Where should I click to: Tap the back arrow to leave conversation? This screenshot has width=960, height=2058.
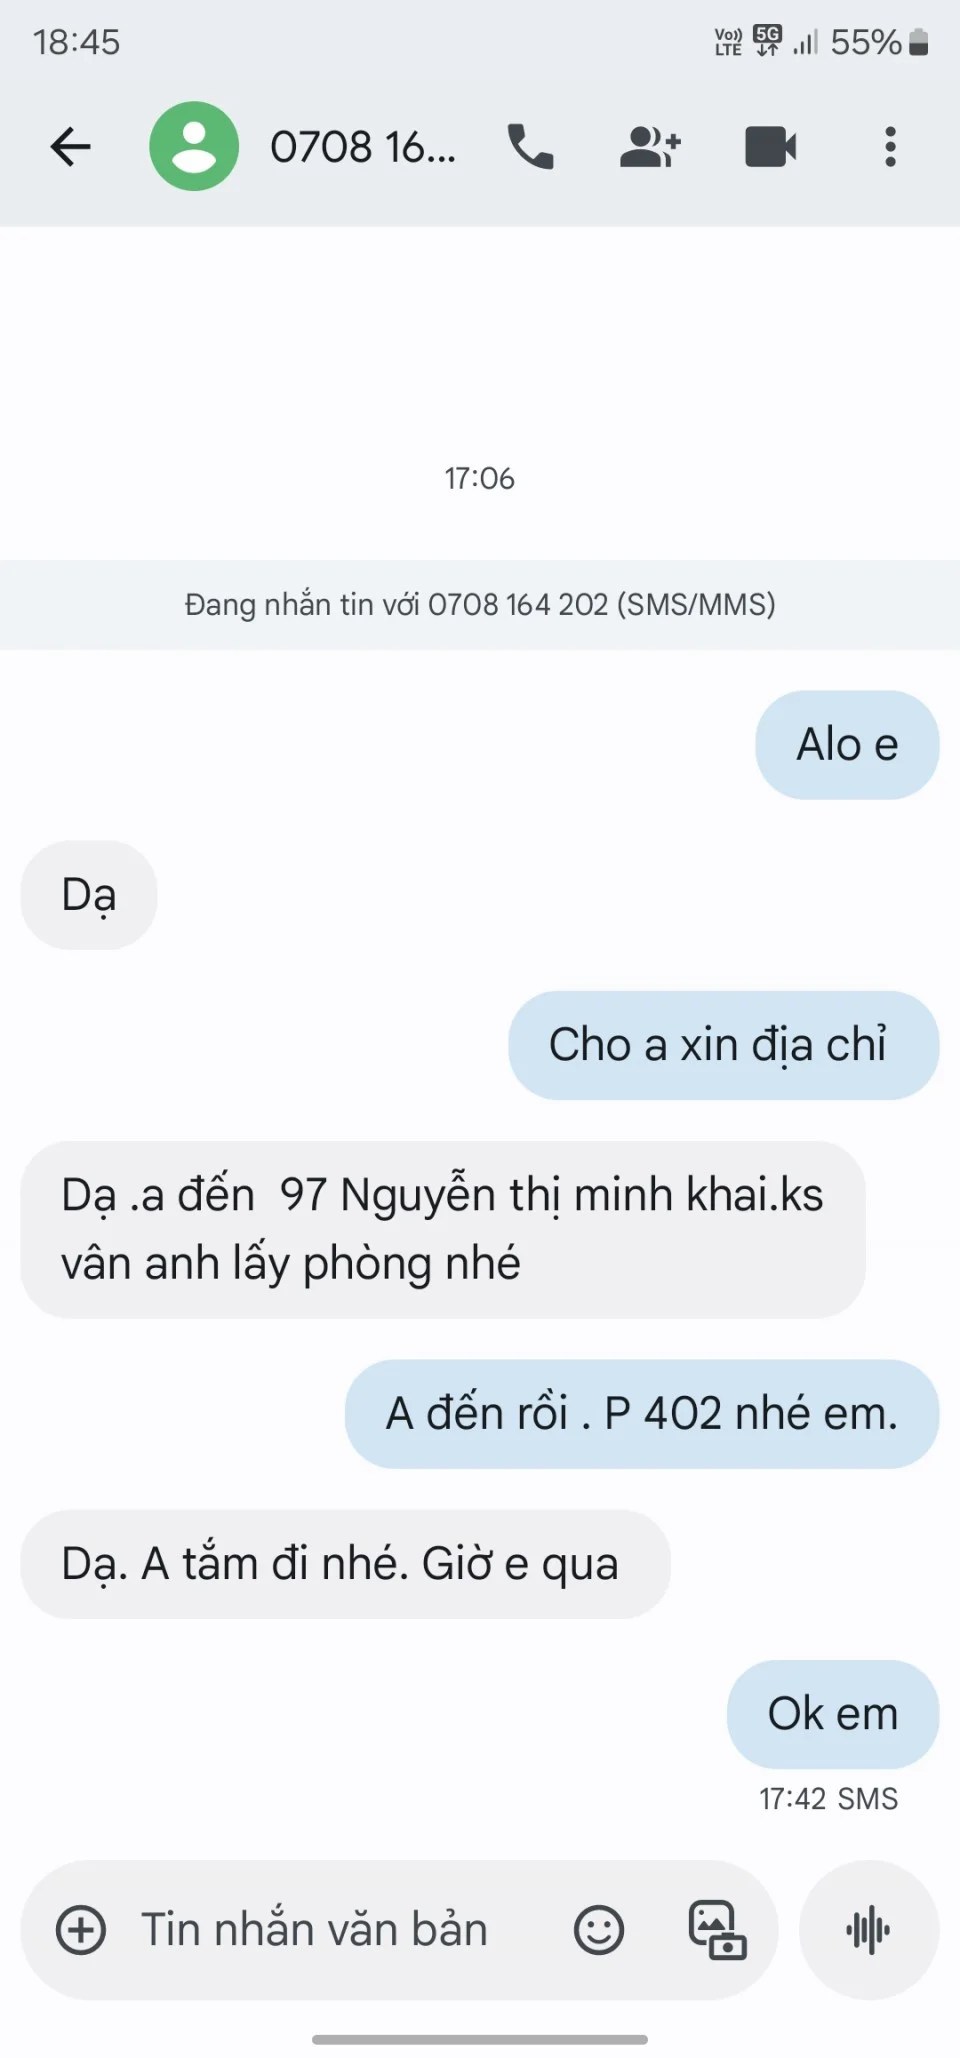(70, 147)
